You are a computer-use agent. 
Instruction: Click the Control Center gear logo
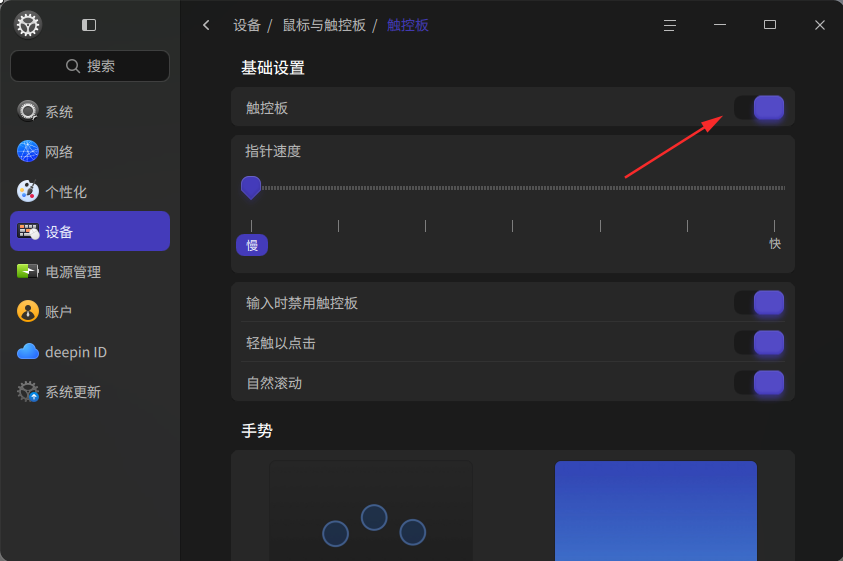pyautogui.click(x=28, y=25)
